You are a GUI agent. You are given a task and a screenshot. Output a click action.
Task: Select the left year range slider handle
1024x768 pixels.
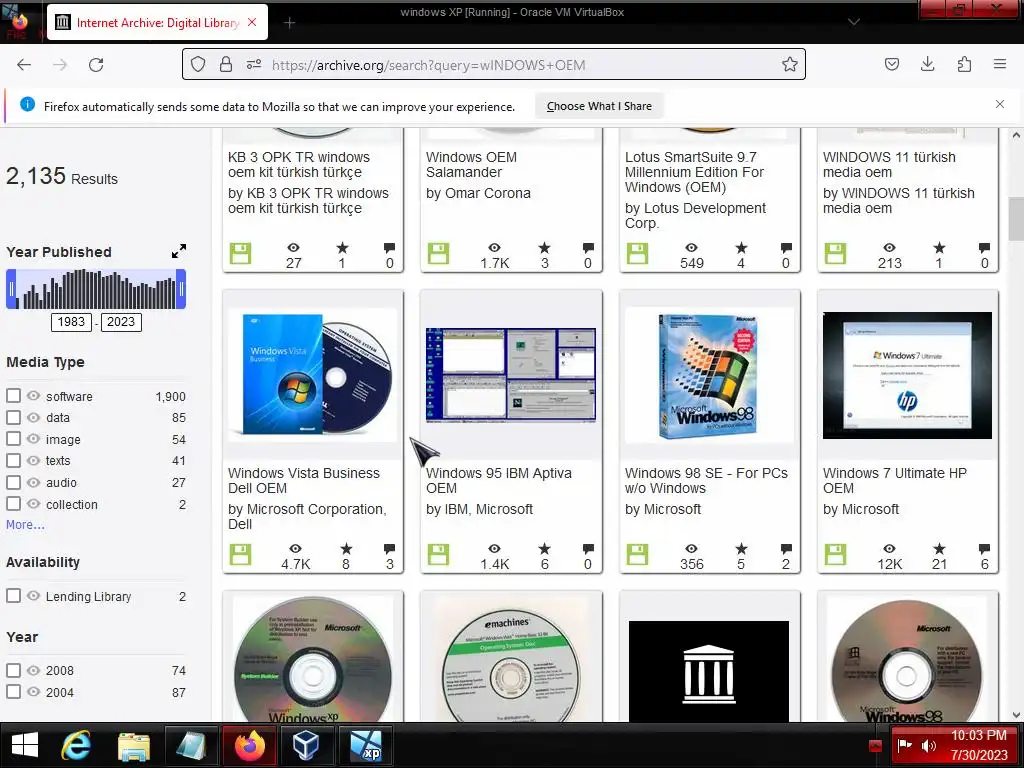[x=11, y=289]
